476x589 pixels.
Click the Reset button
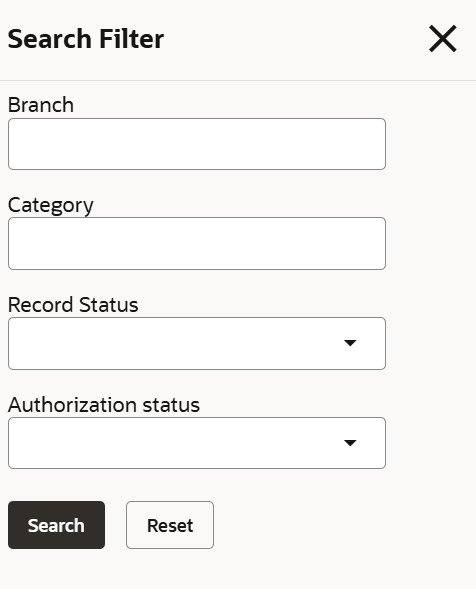[x=170, y=525]
